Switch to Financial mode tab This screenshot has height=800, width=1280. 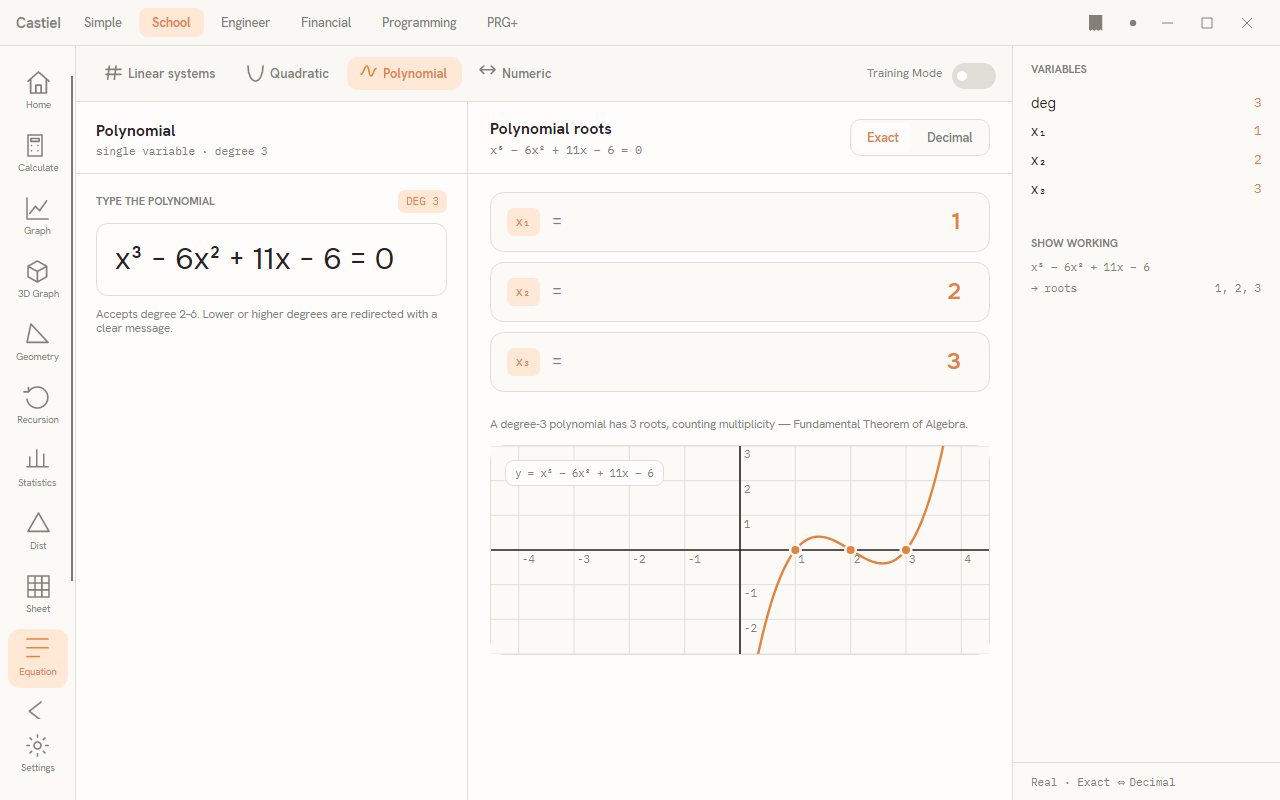pyautogui.click(x=326, y=23)
